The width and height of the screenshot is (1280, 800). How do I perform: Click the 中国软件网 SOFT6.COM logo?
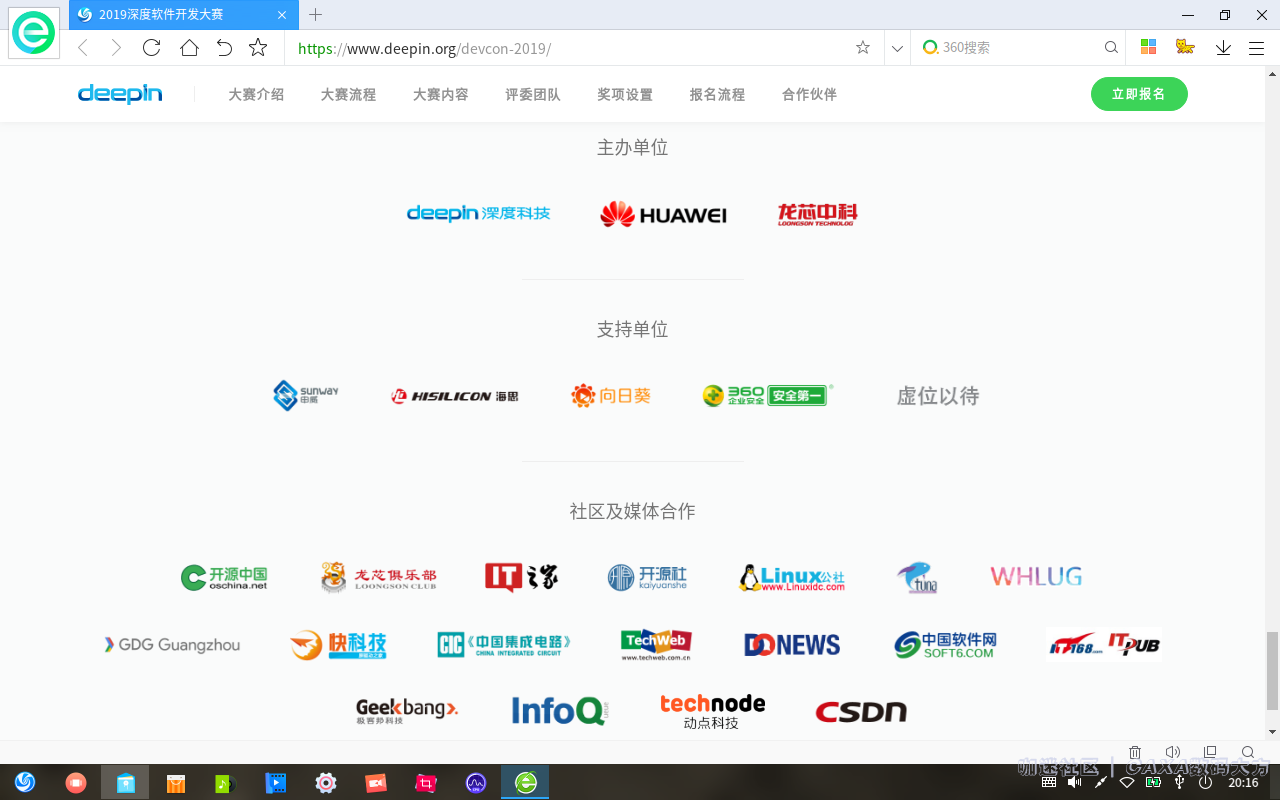(x=946, y=645)
